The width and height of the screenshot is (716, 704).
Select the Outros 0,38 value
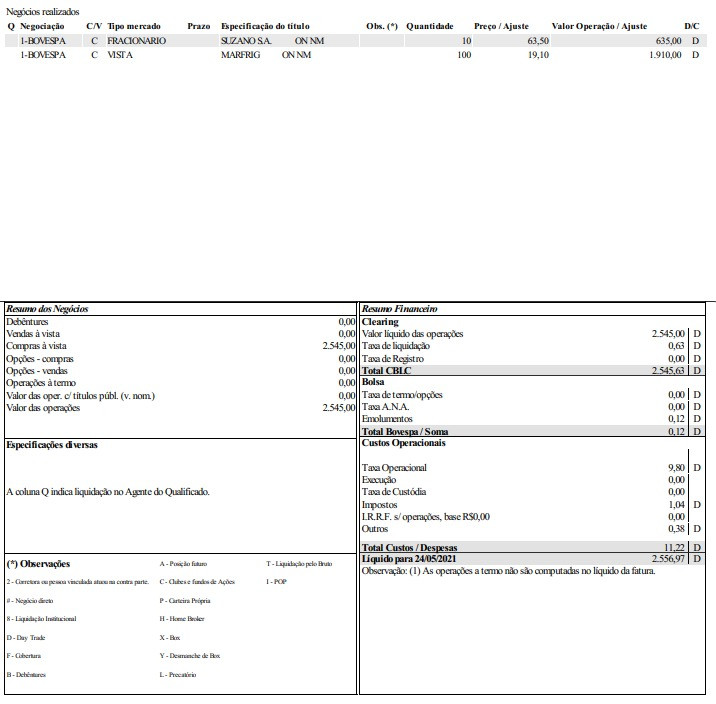(676, 529)
